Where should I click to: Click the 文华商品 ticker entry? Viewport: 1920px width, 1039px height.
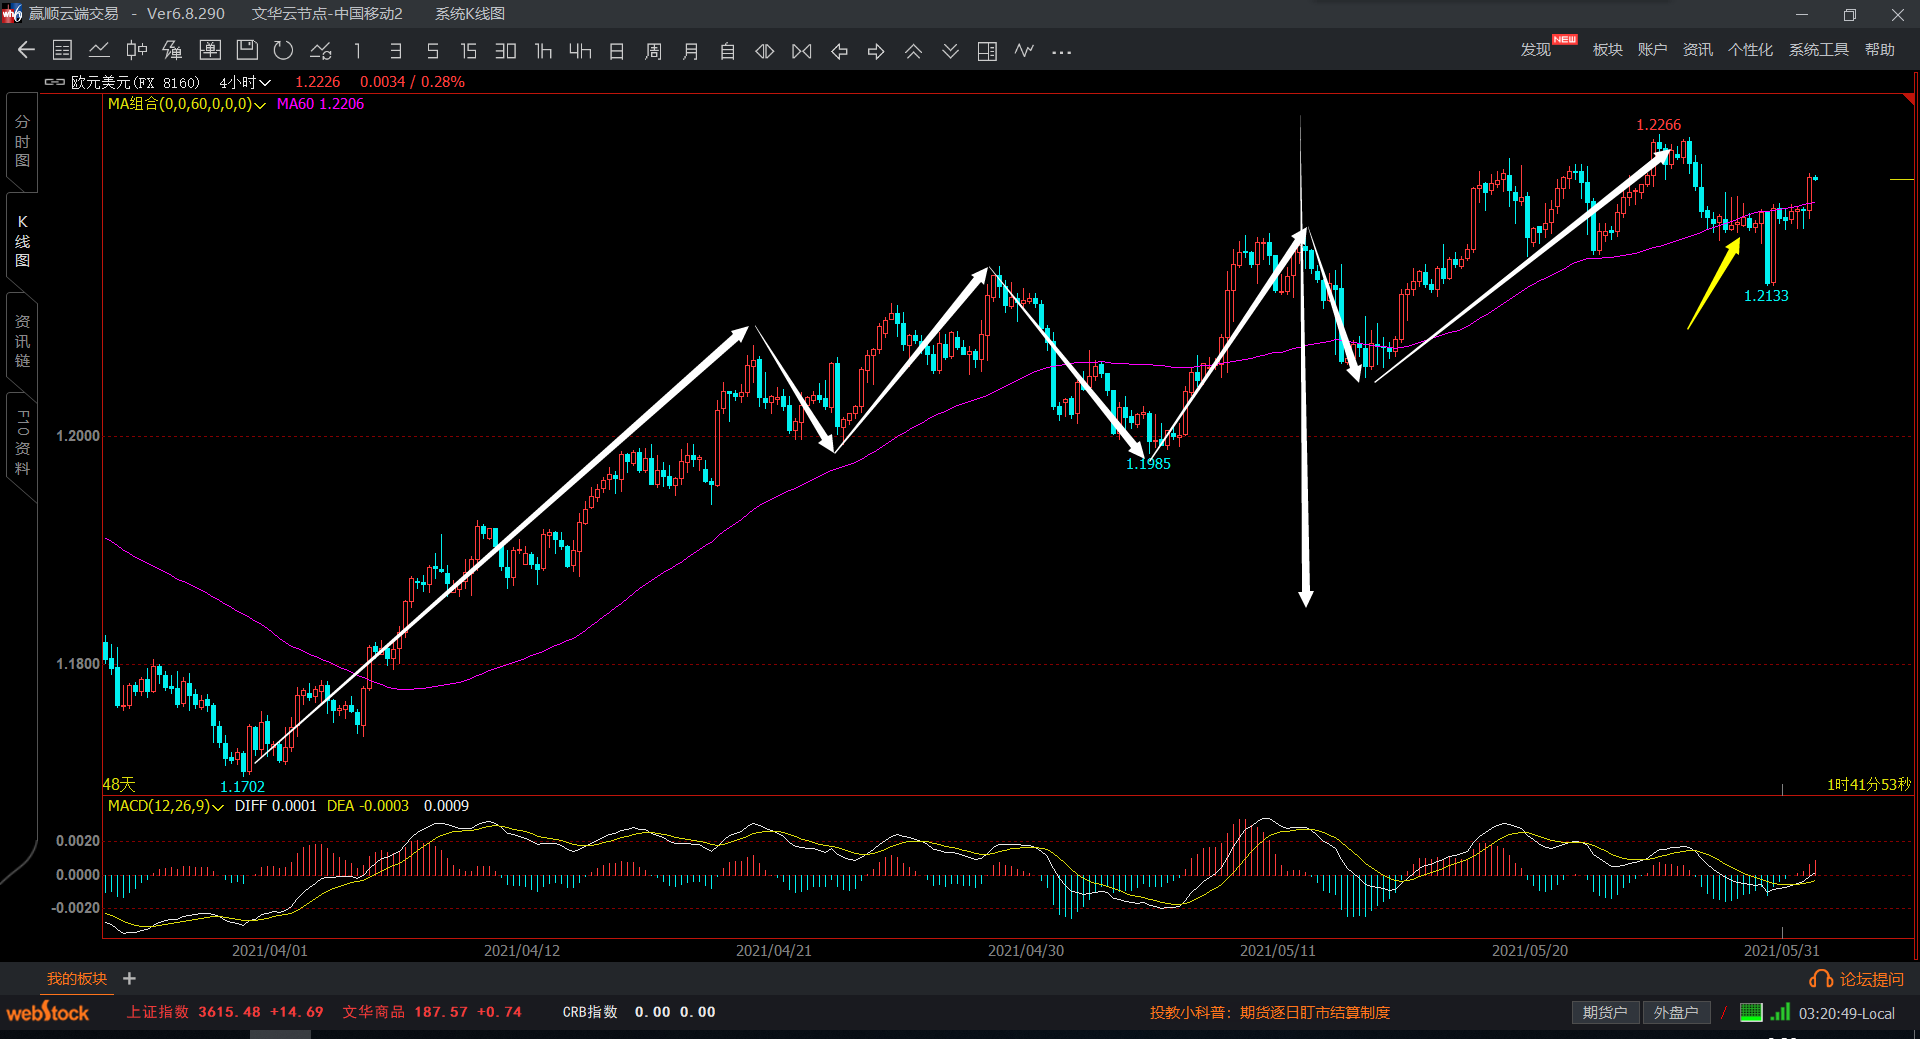[x=432, y=1012]
